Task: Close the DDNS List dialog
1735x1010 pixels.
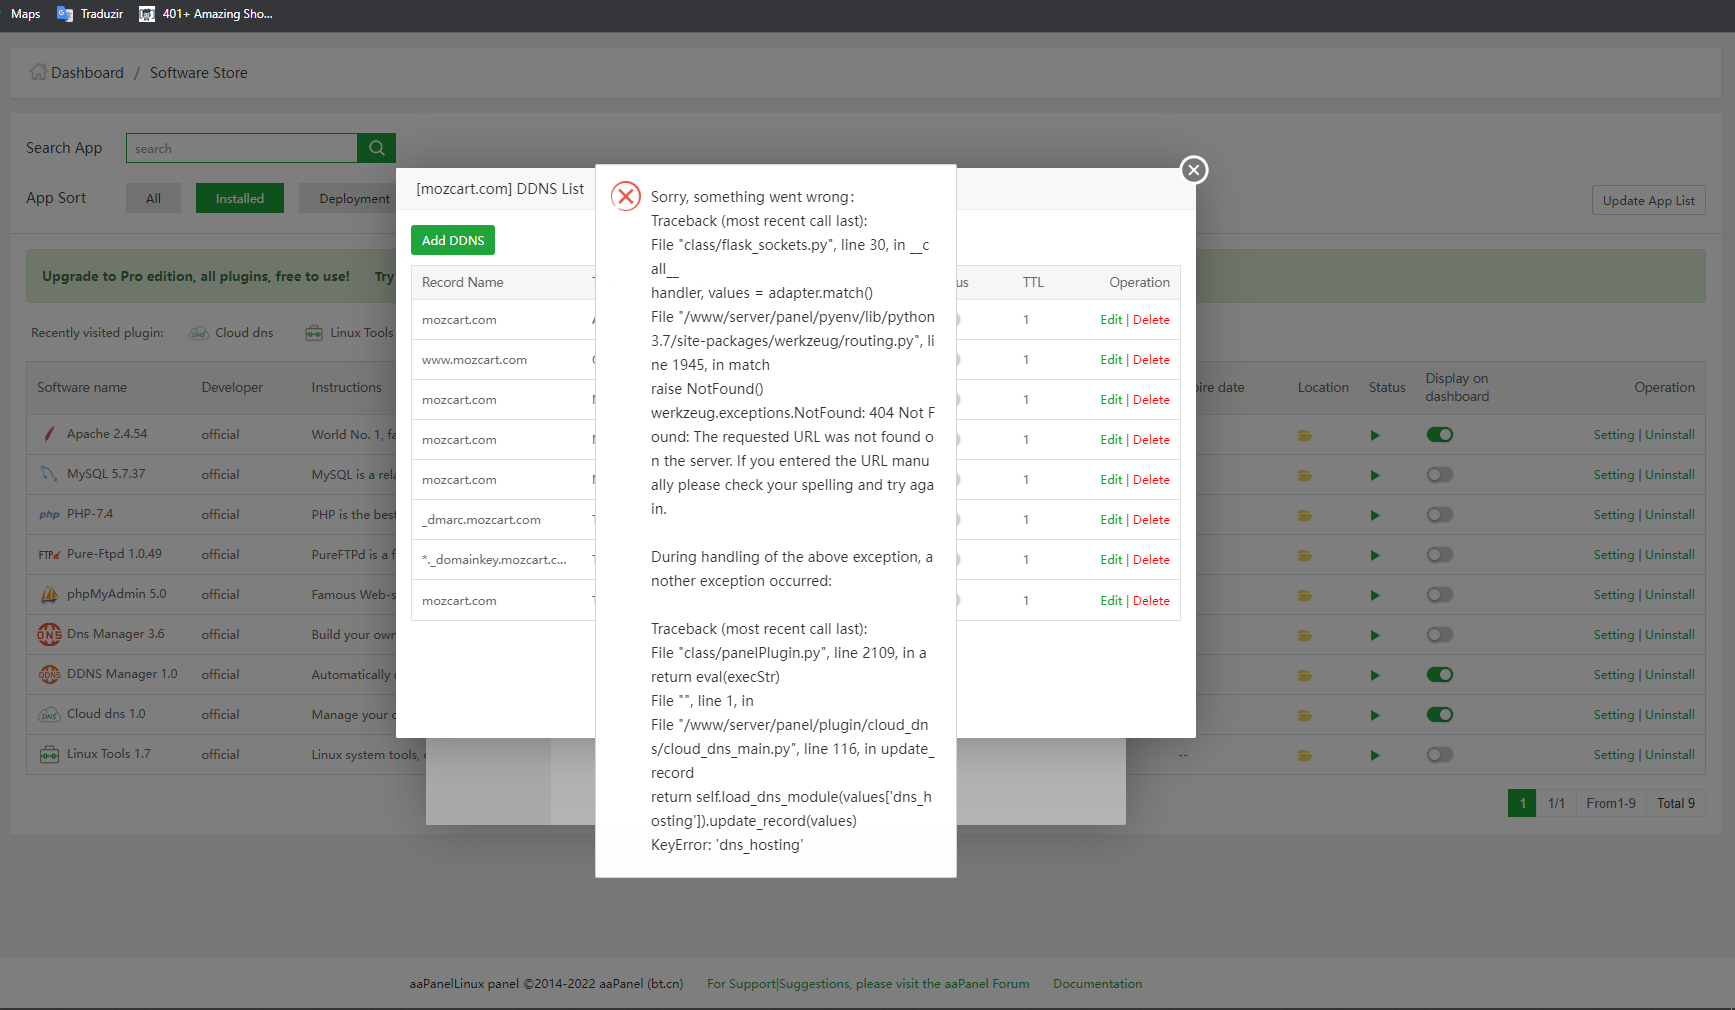Action: tap(1193, 170)
